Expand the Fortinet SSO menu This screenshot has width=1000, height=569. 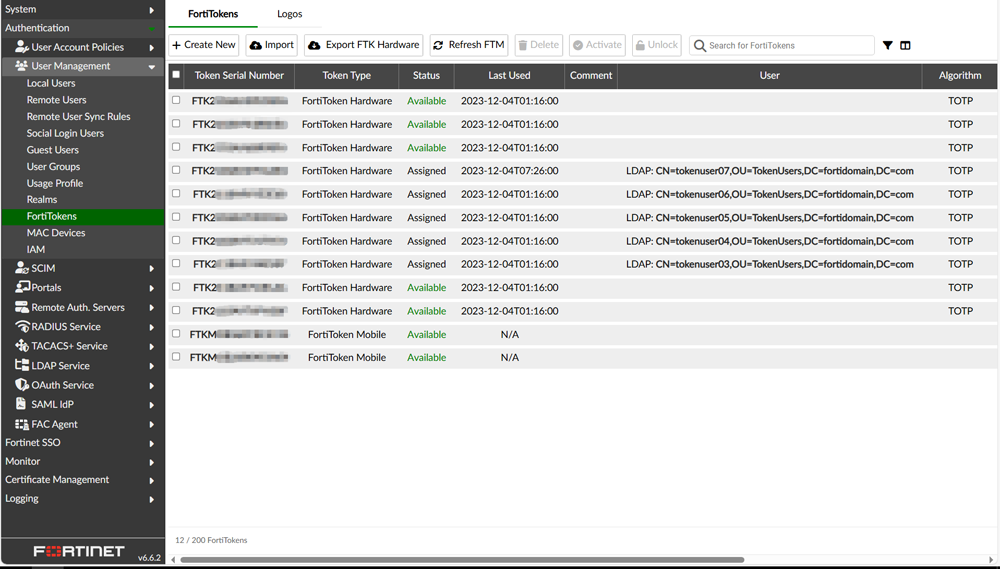[152, 443]
